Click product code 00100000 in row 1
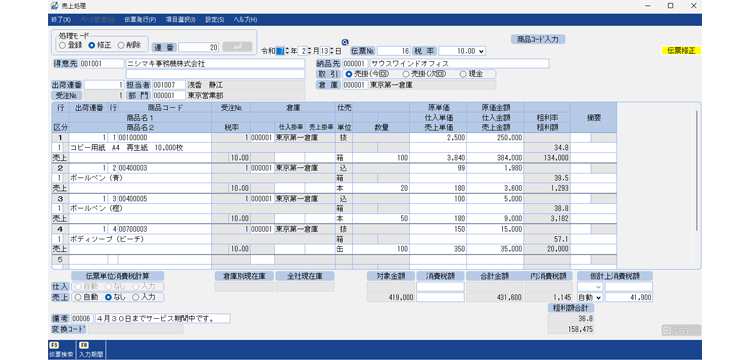Screen dimensions: 750x360 (165, 138)
